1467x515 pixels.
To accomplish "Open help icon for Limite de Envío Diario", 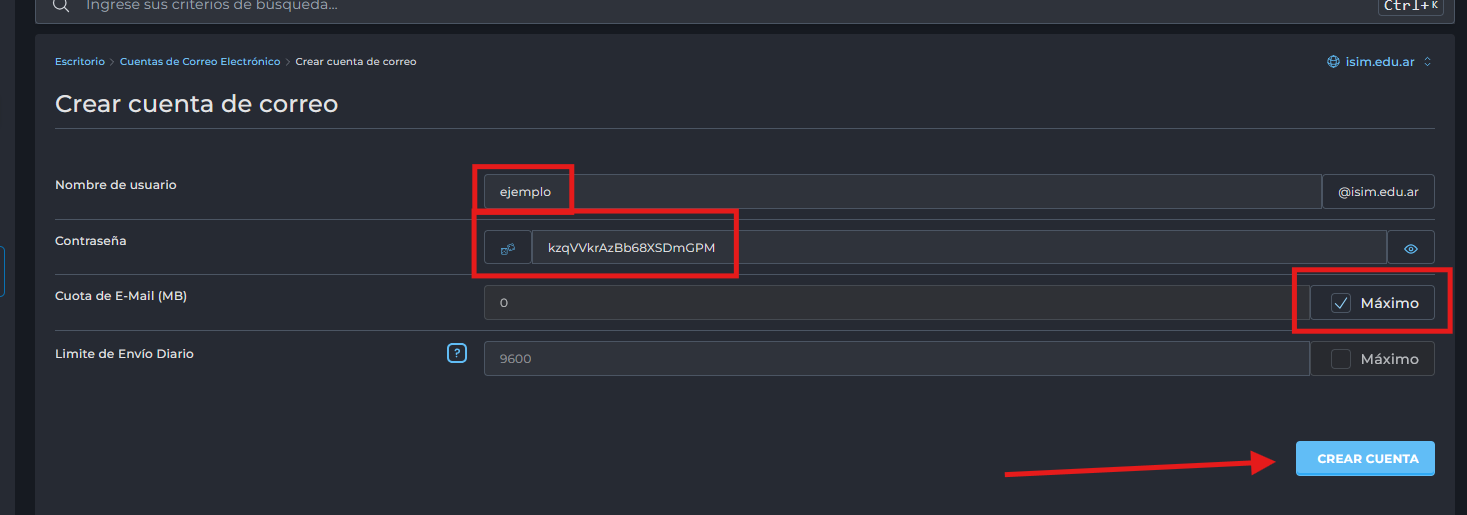I will tap(457, 353).
